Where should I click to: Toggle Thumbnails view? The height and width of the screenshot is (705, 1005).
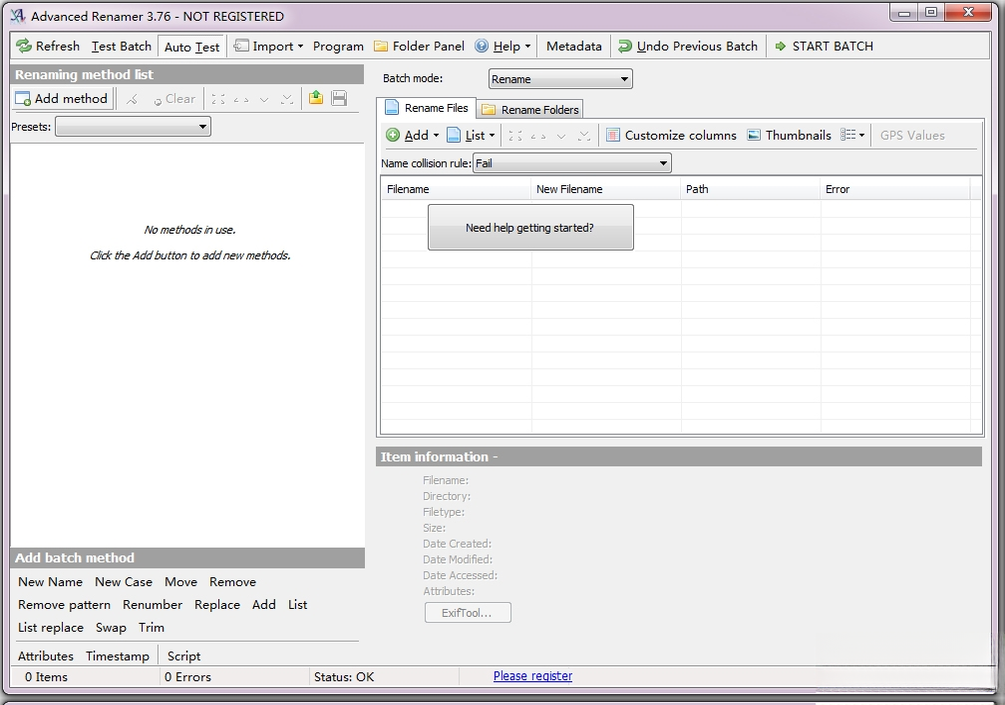click(789, 135)
